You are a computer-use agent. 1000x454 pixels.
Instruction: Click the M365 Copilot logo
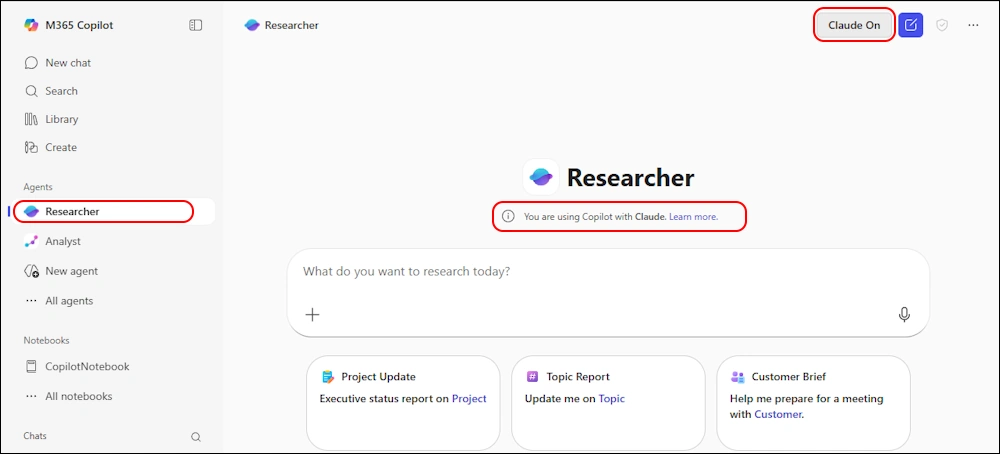(x=31, y=25)
